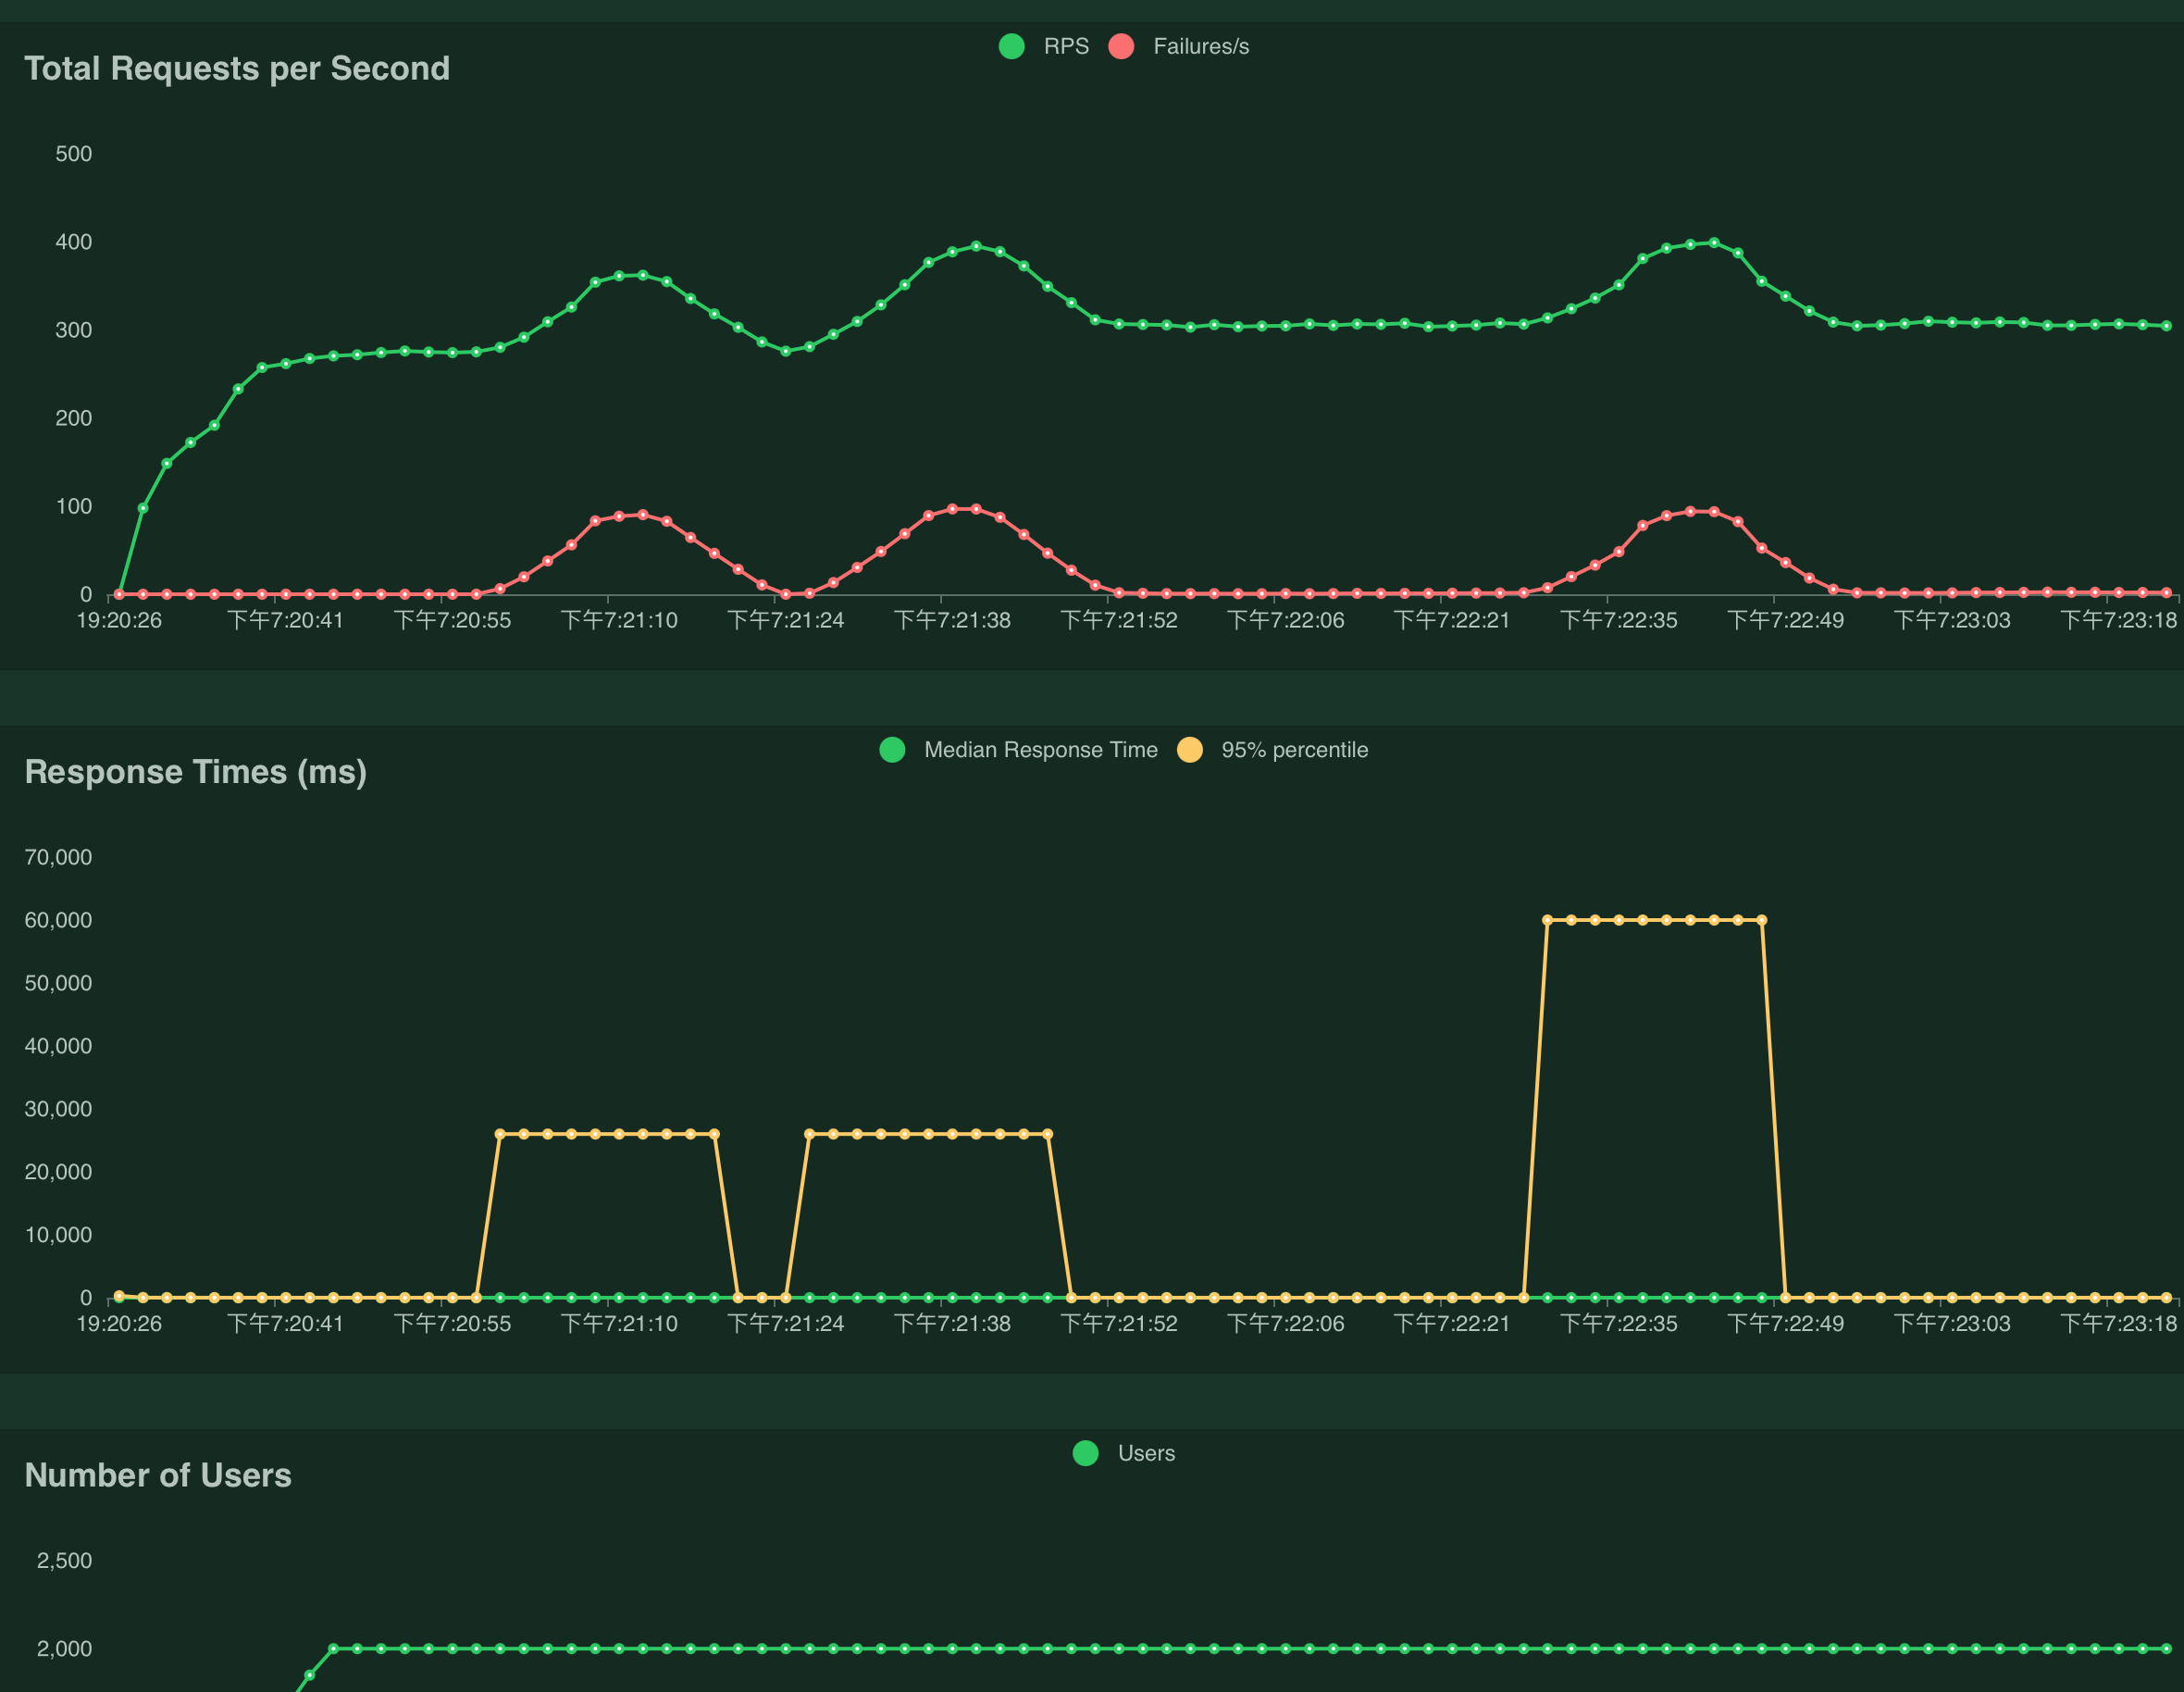Click the 下午7:21:10 x-axis label in requests chart
The width and height of the screenshot is (2184, 1692).
pyautogui.click(x=619, y=620)
